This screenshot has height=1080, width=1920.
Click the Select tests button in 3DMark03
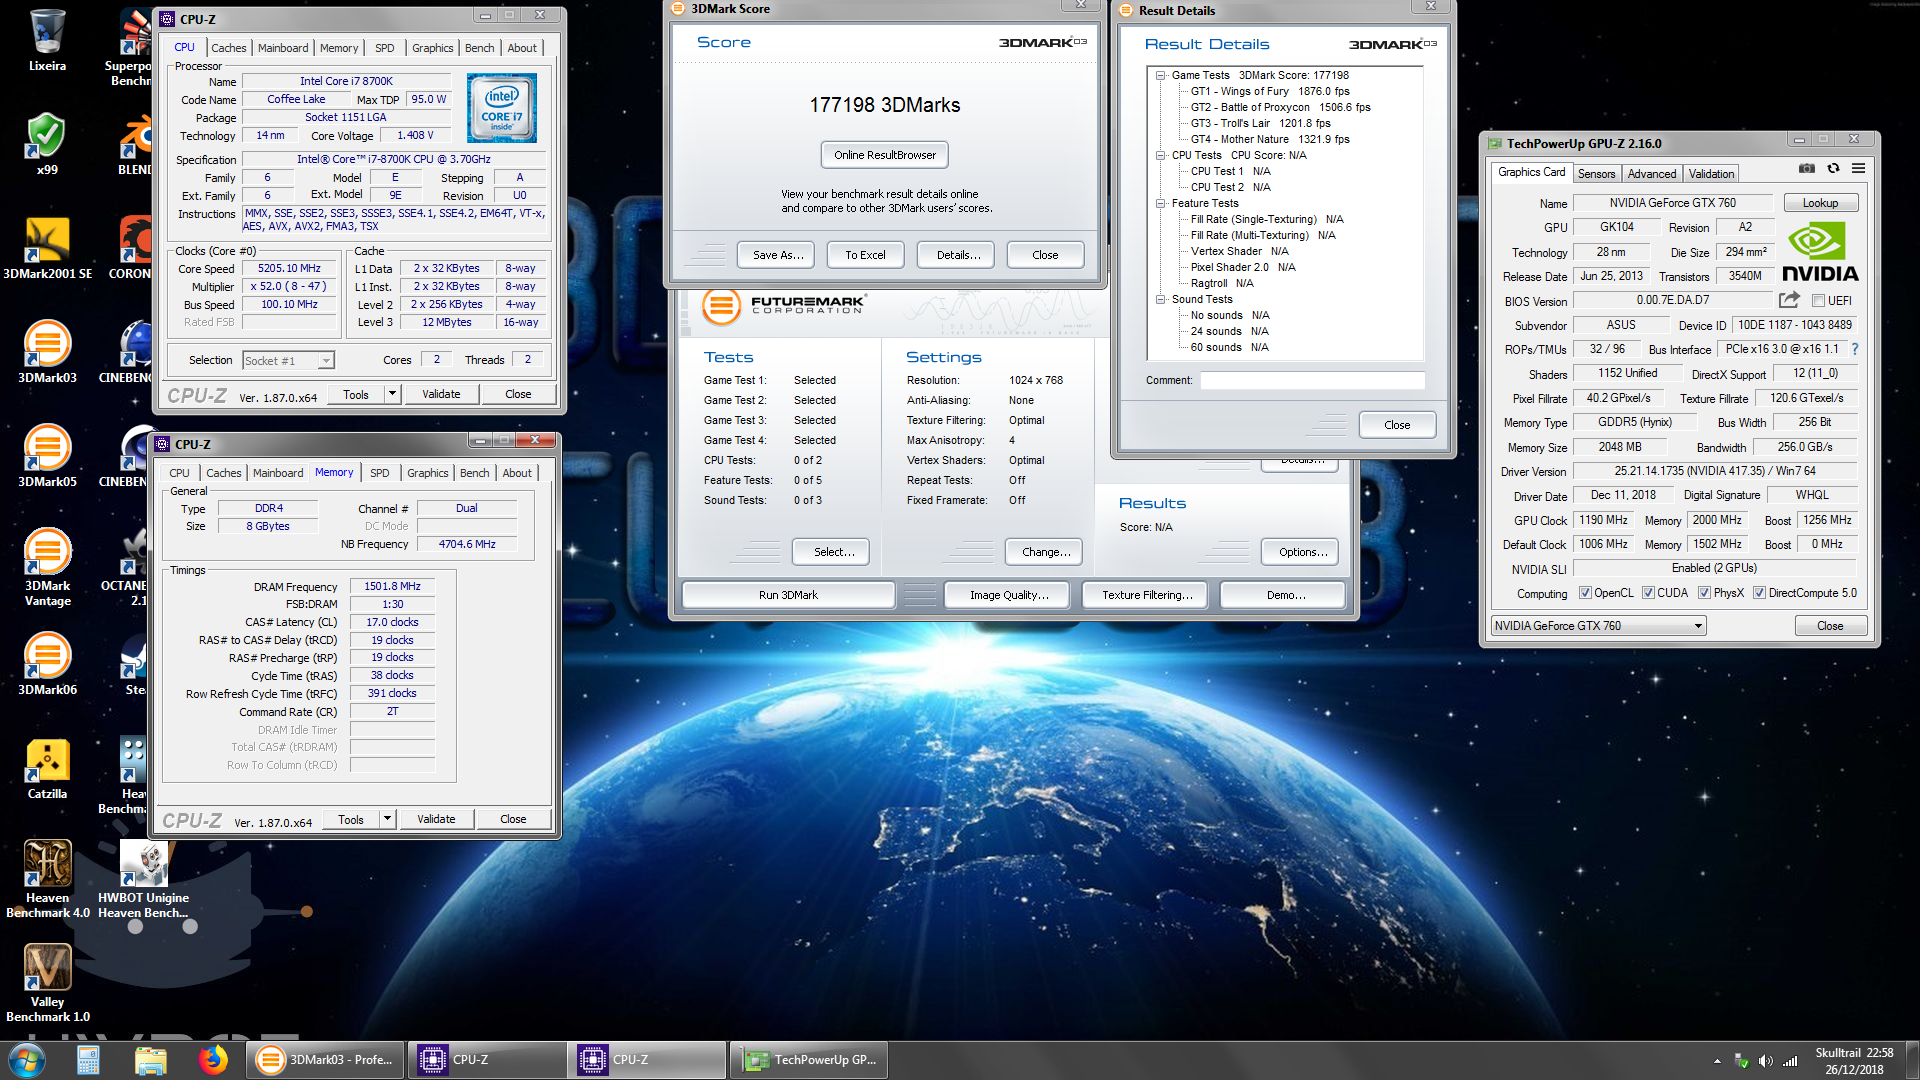coord(832,552)
